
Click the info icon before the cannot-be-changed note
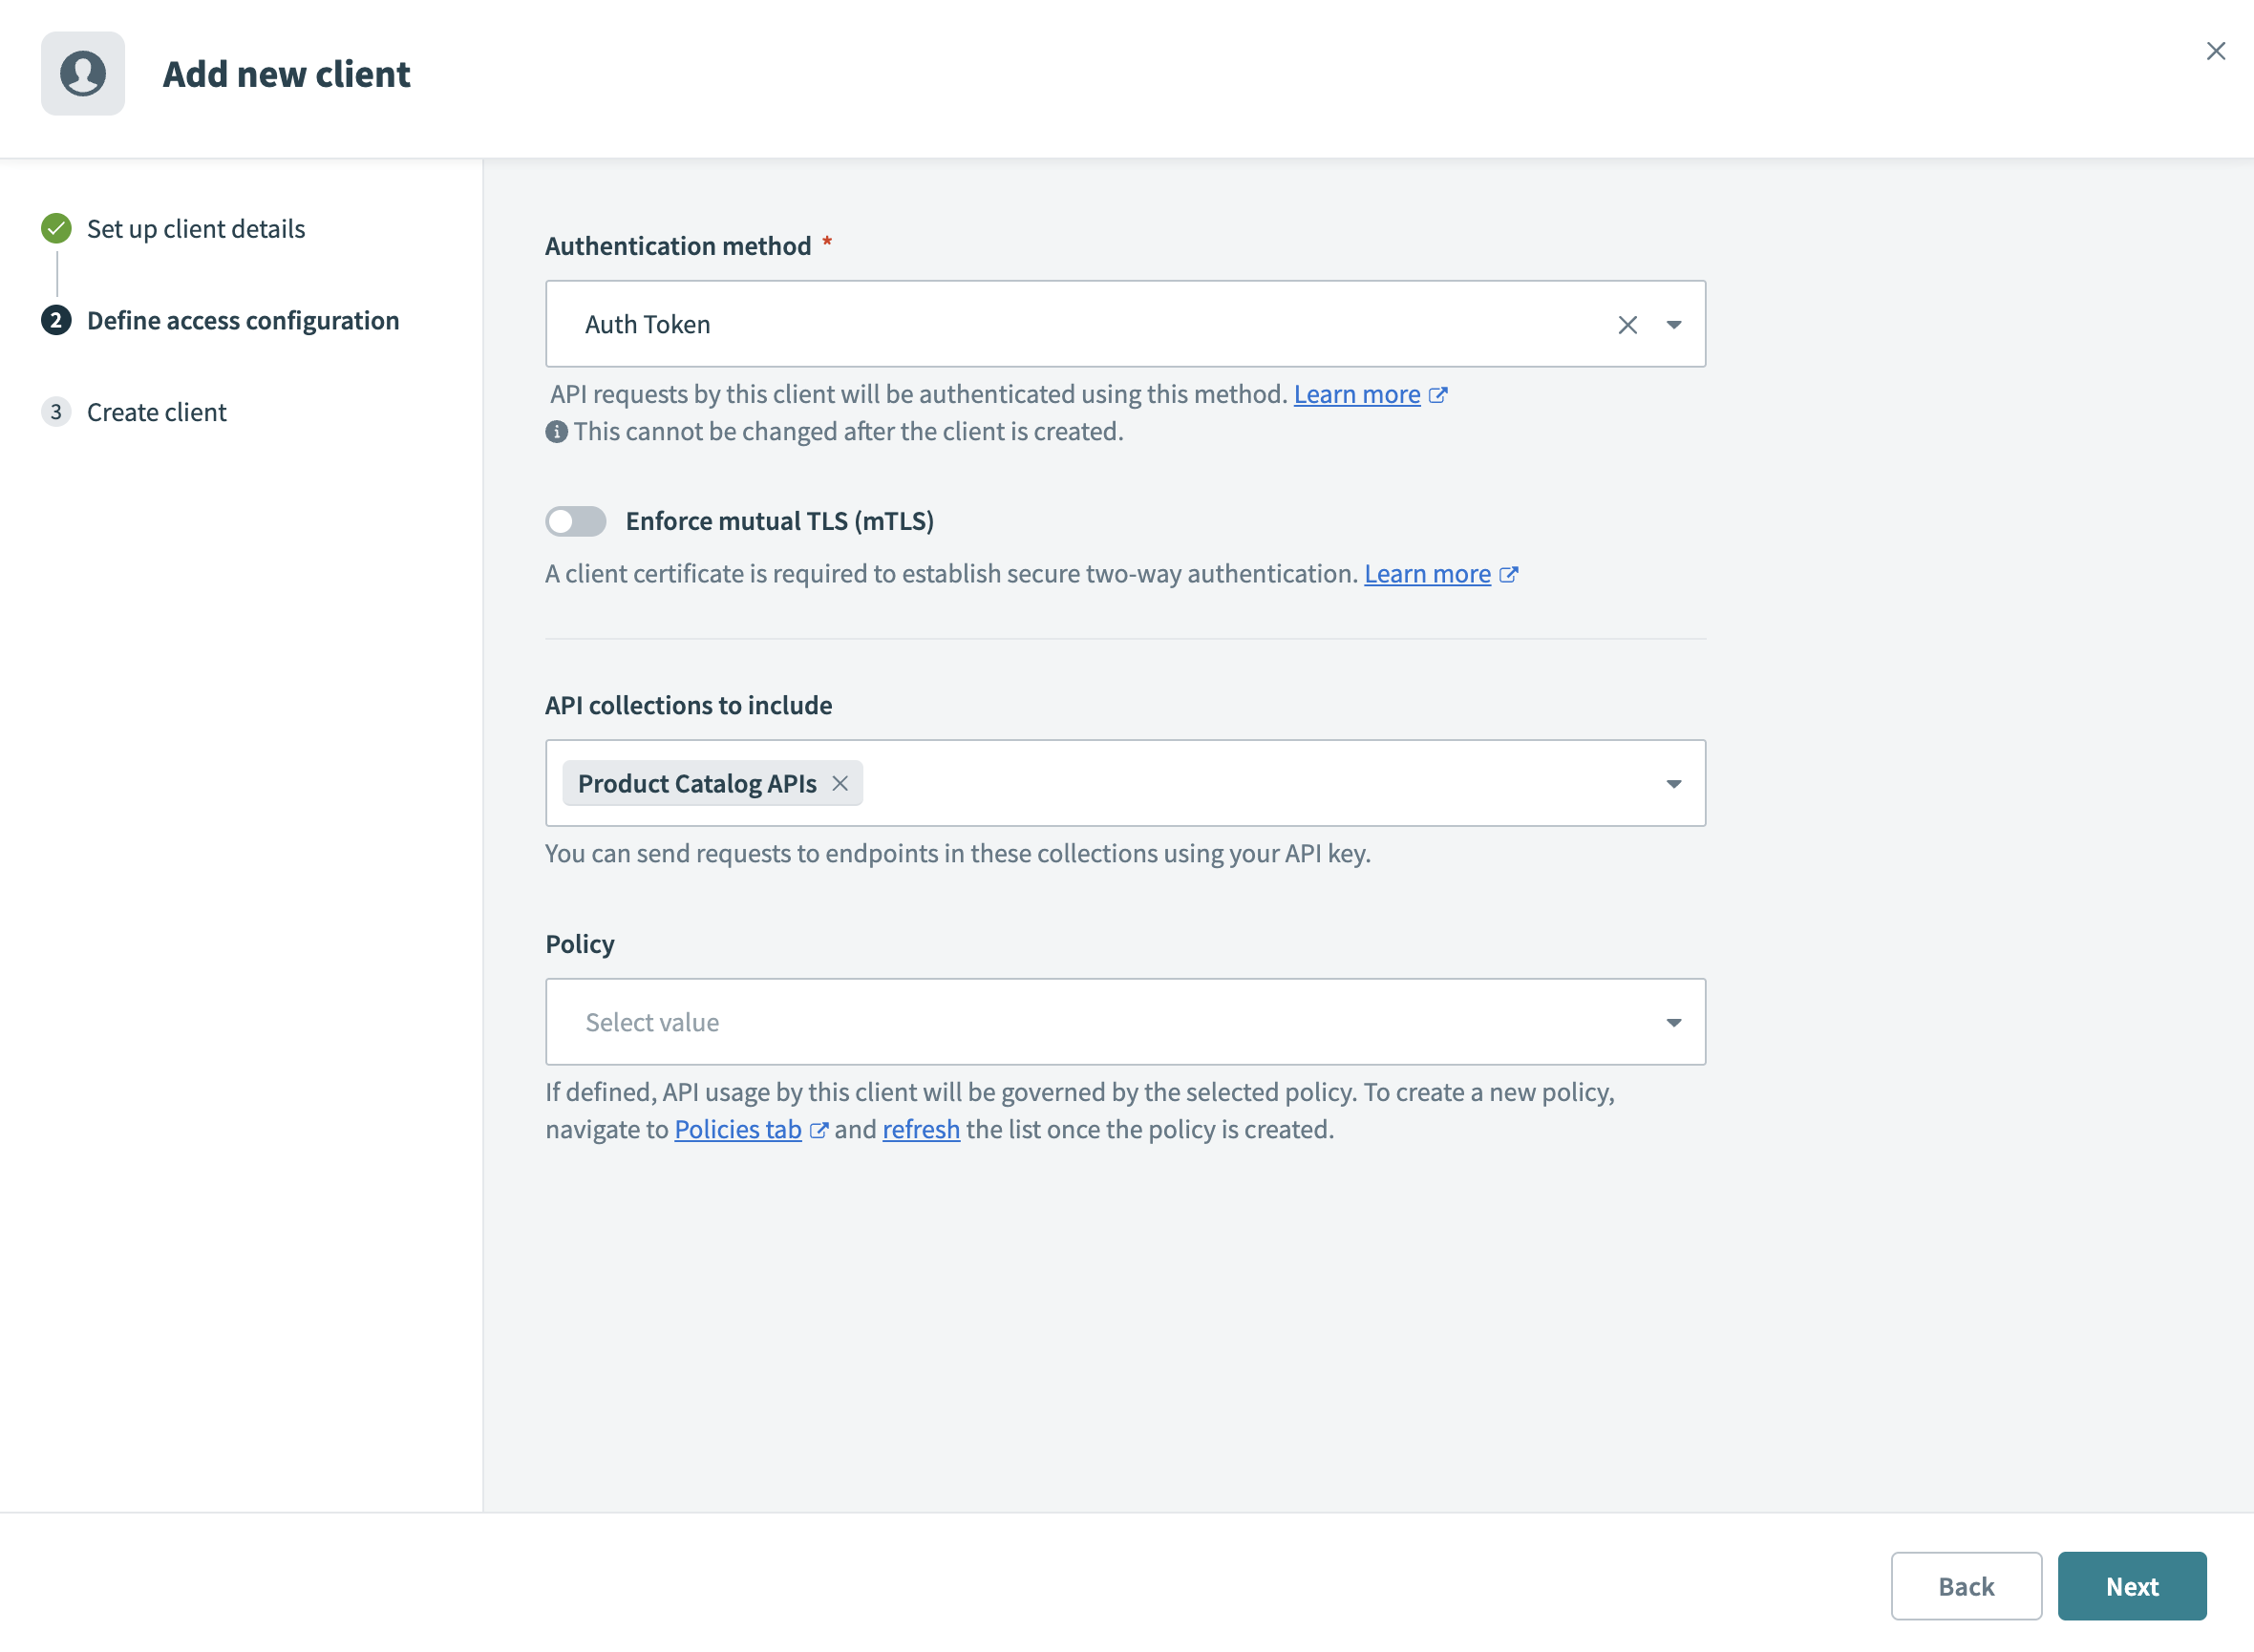557,432
